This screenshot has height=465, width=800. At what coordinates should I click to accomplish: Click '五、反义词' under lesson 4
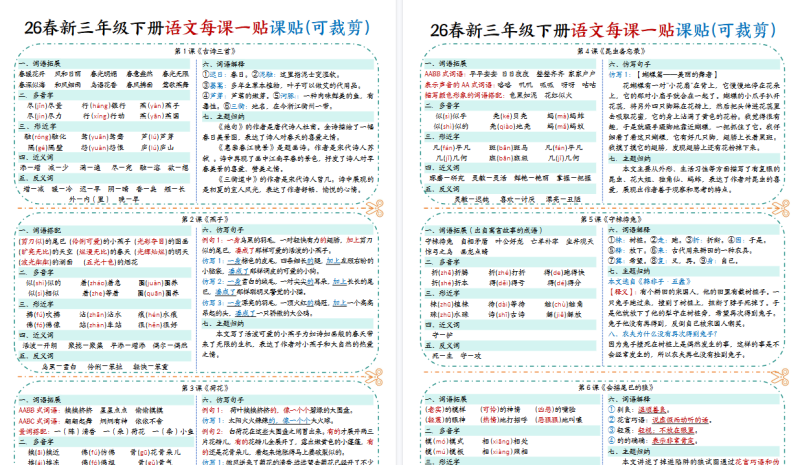[442, 189]
